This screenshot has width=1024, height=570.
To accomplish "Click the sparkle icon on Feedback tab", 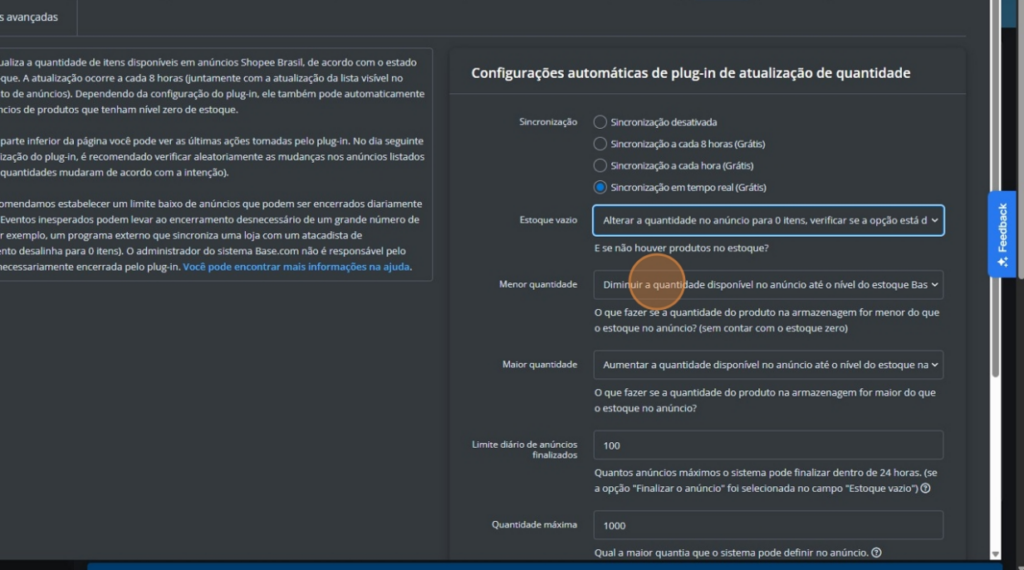I will tap(1002, 262).
